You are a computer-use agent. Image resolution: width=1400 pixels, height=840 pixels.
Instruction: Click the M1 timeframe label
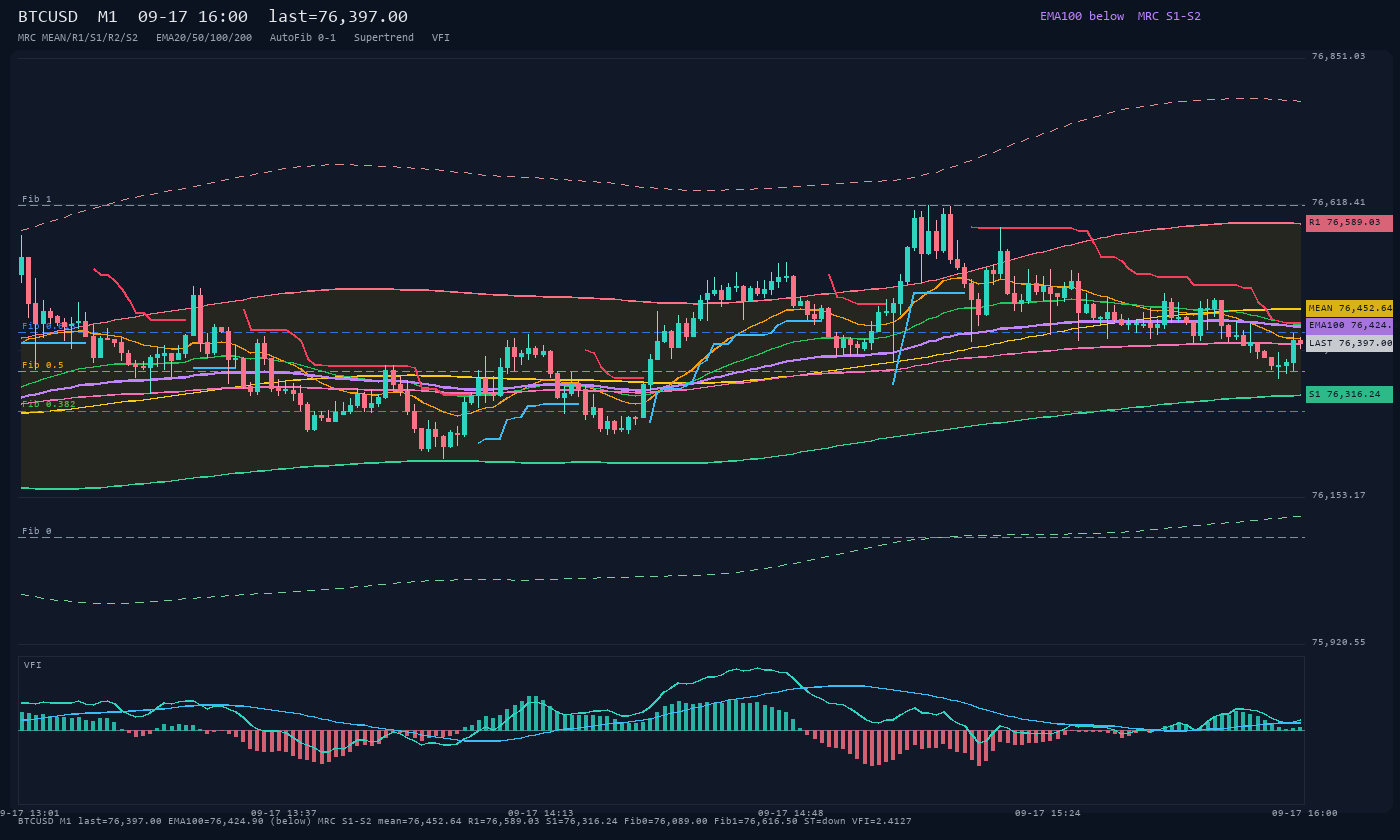(x=108, y=17)
